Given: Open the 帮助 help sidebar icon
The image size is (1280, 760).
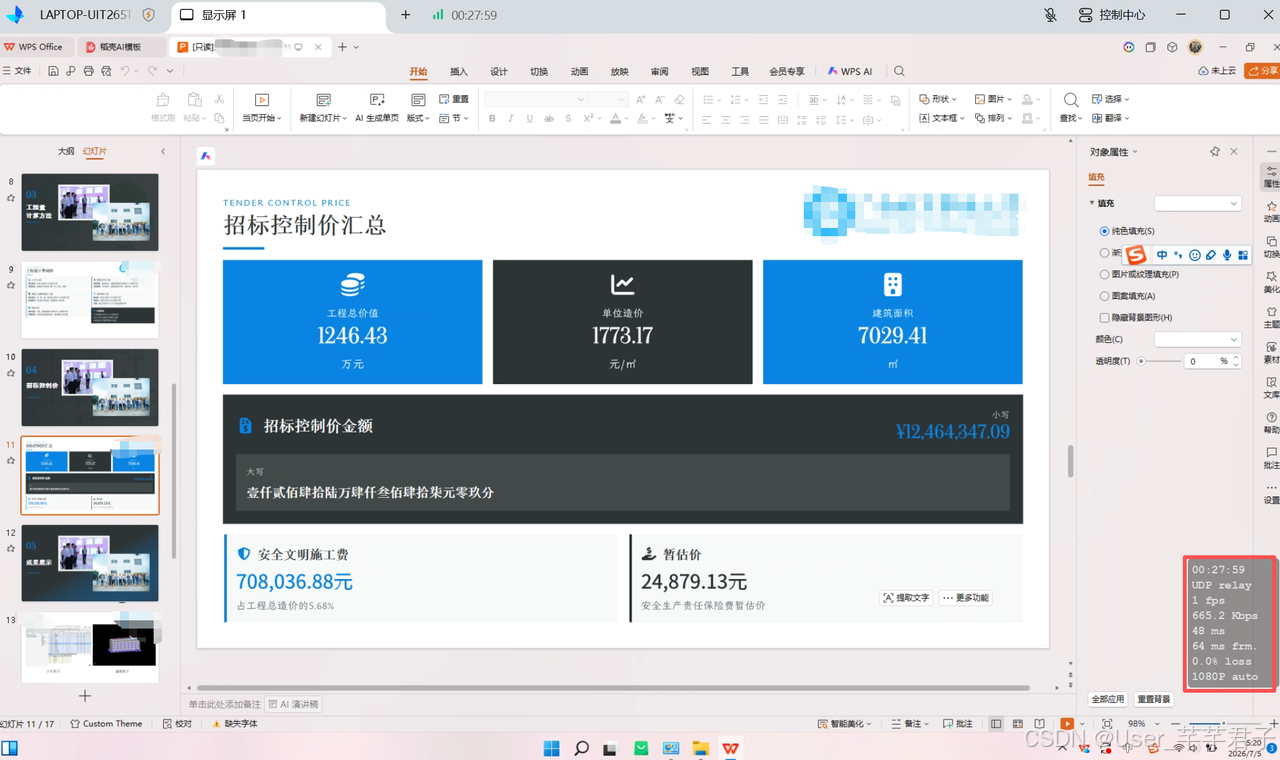Looking at the screenshot, I should (1271, 423).
